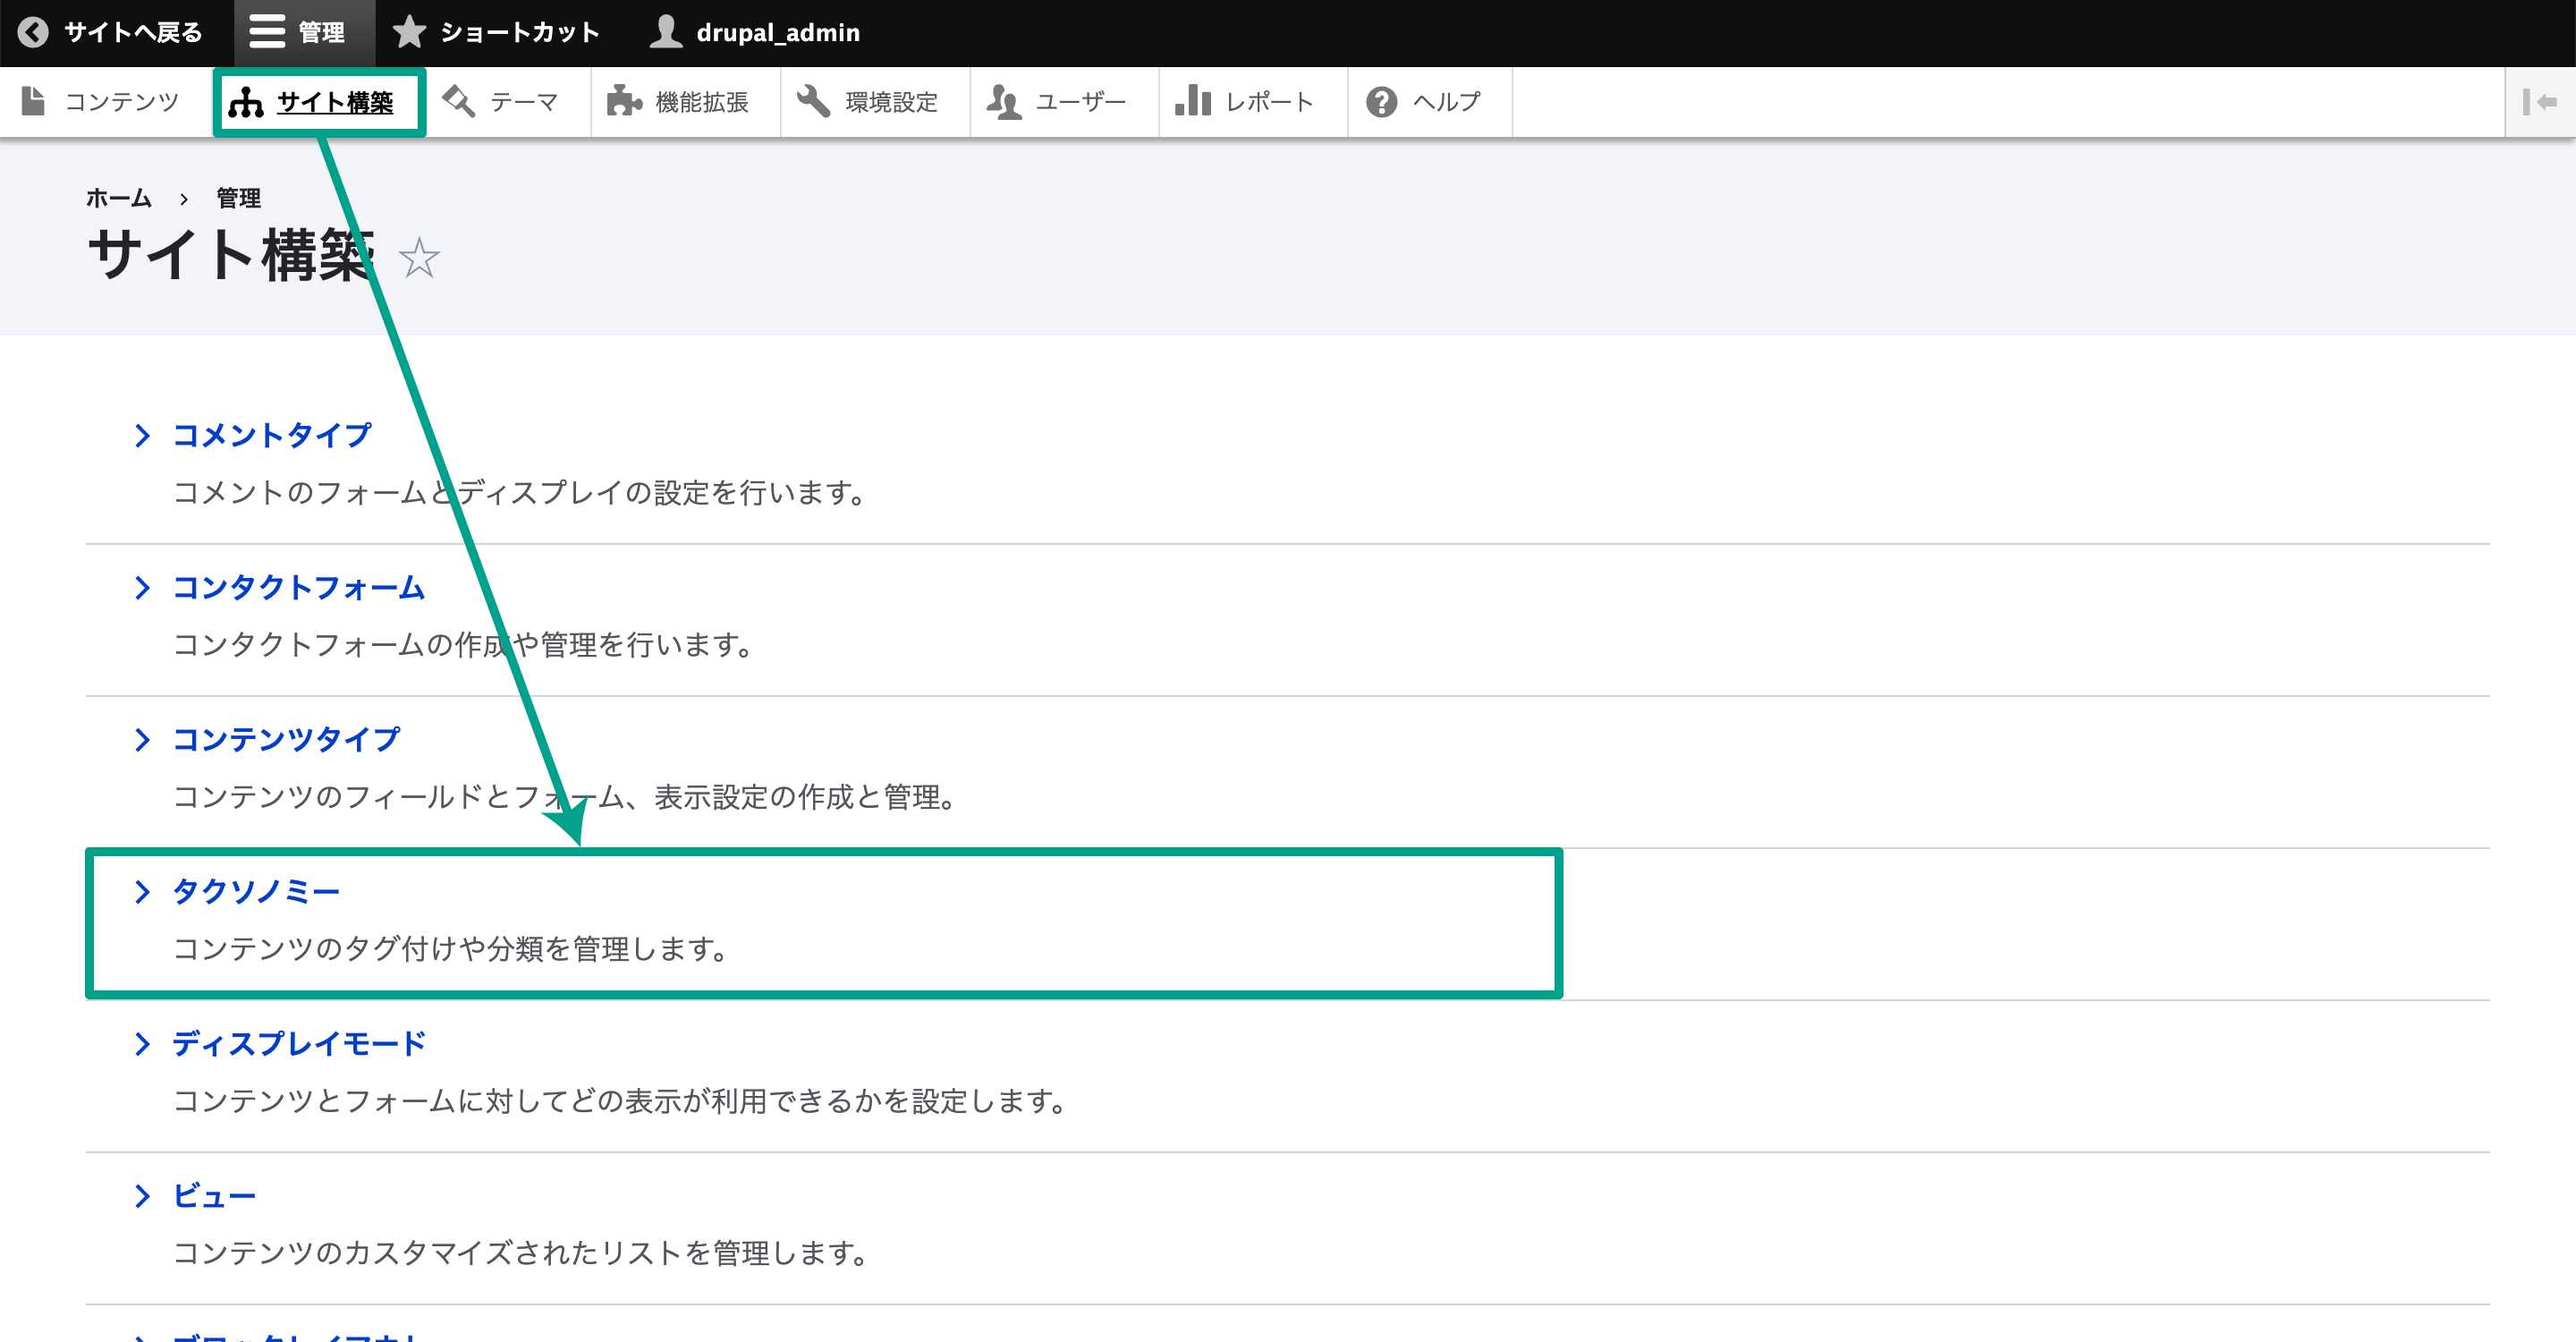Add サイト構築 to shortcuts via star outline
This screenshot has width=2576, height=1342.
pos(419,258)
